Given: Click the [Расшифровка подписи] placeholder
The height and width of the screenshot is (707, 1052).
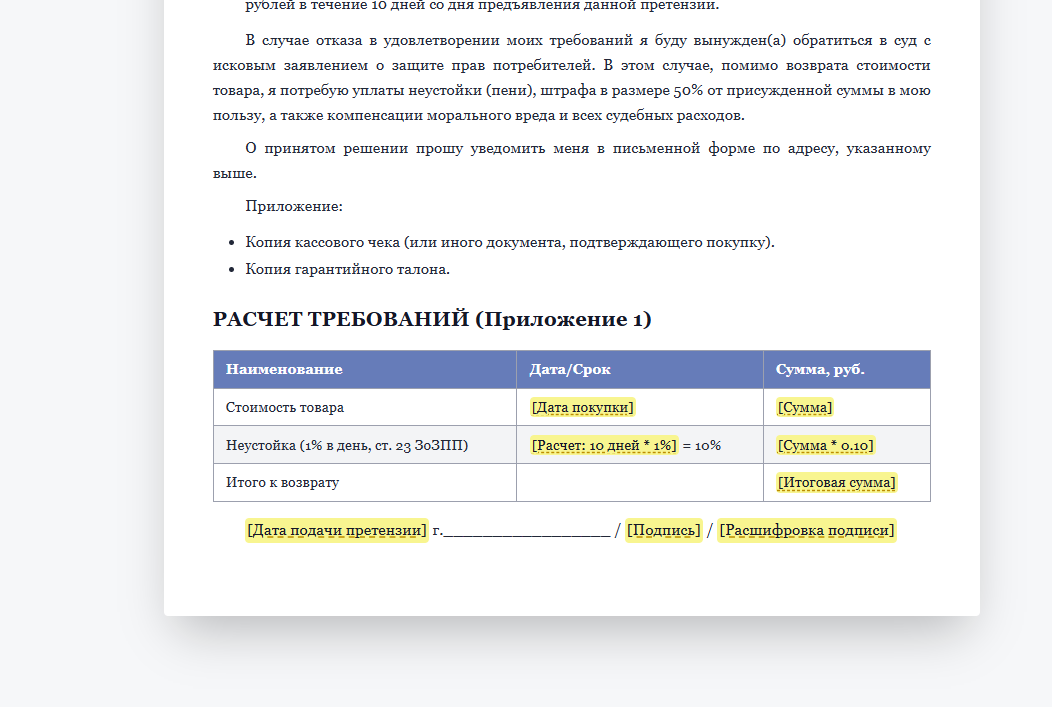Looking at the screenshot, I should 806,530.
